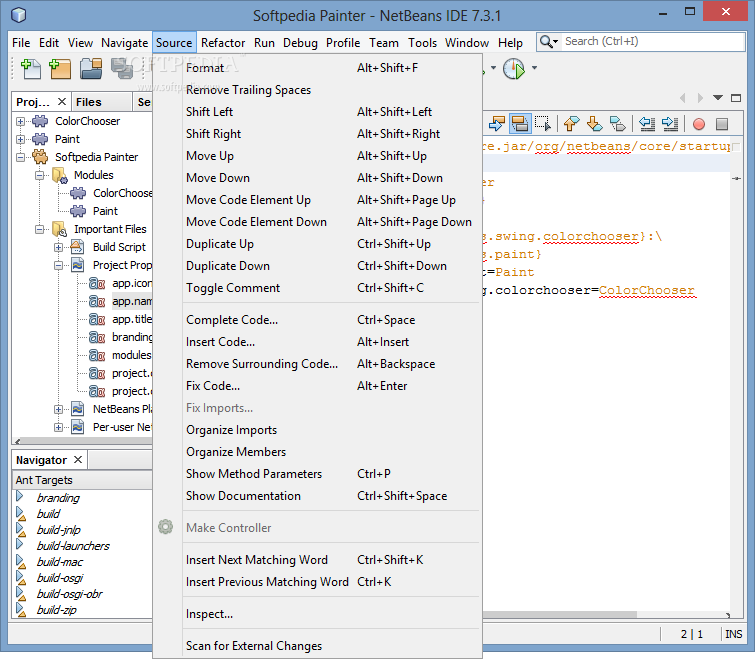Click the search magnifier icon

pyautogui.click(x=547, y=42)
